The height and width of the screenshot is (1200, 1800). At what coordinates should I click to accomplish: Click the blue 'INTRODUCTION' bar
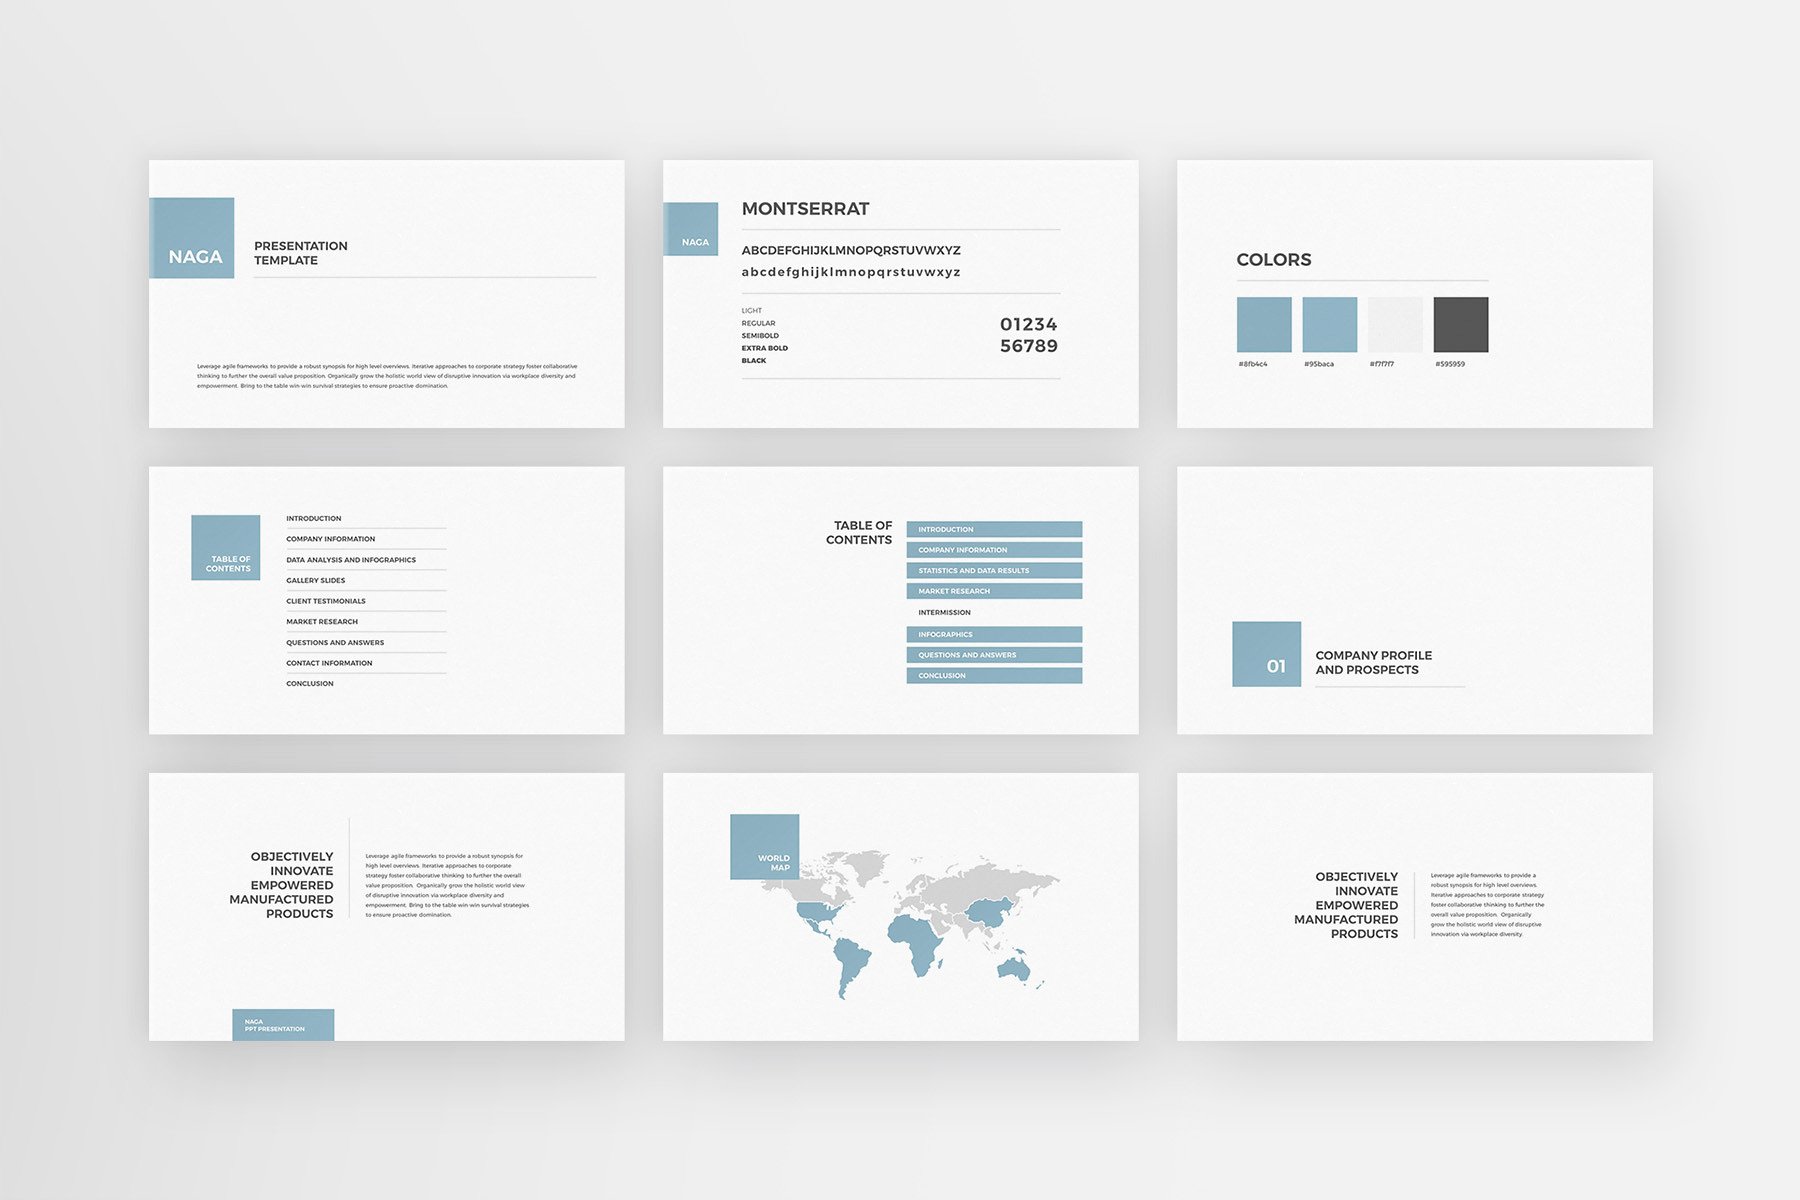coord(994,529)
